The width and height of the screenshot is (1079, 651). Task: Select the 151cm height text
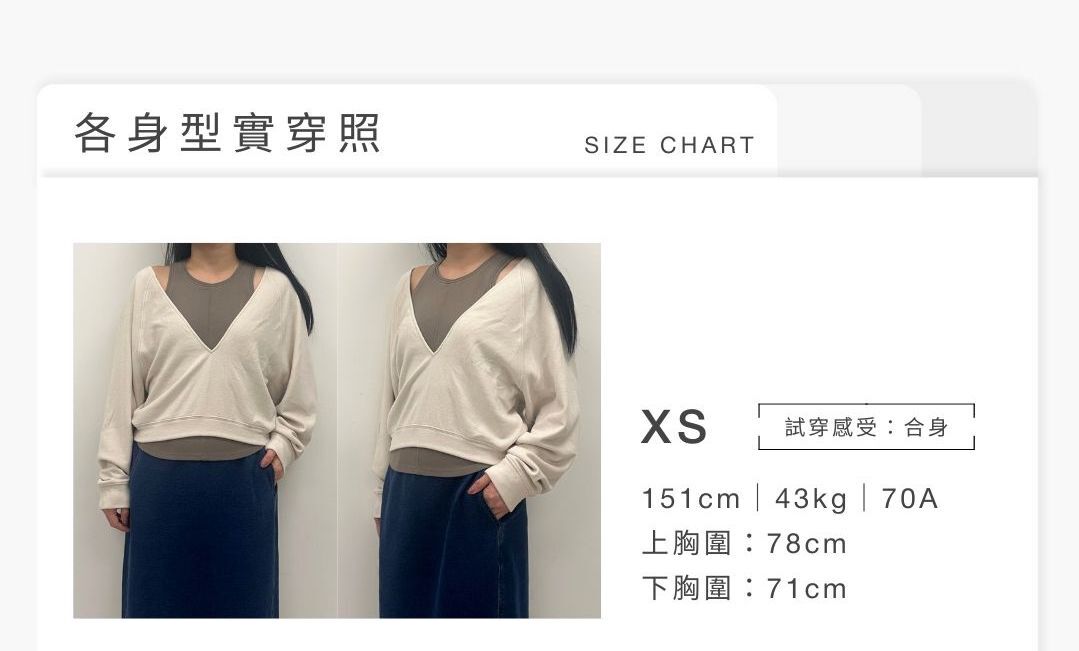[690, 498]
